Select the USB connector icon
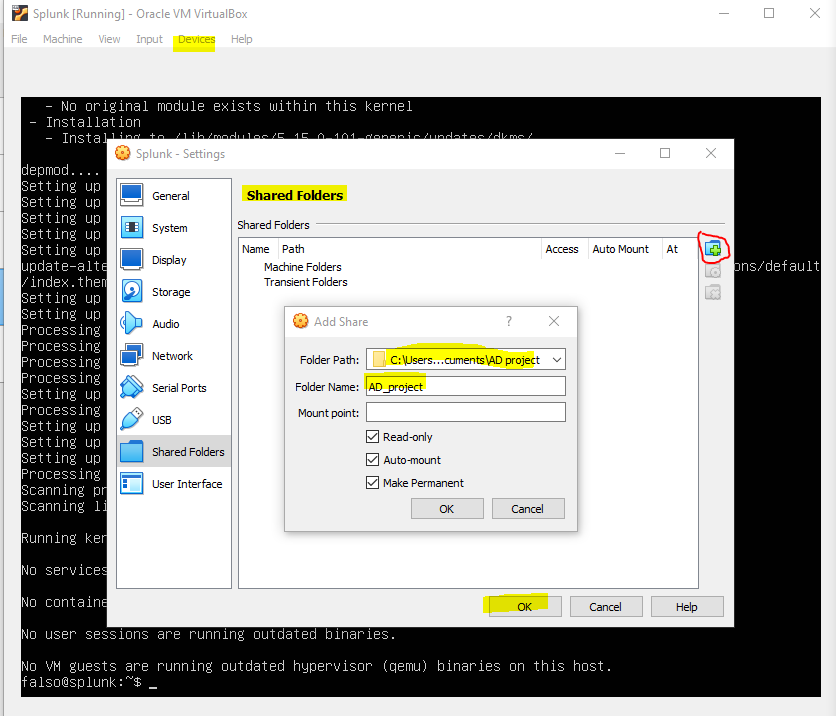The width and height of the screenshot is (836, 716). tap(131, 420)
